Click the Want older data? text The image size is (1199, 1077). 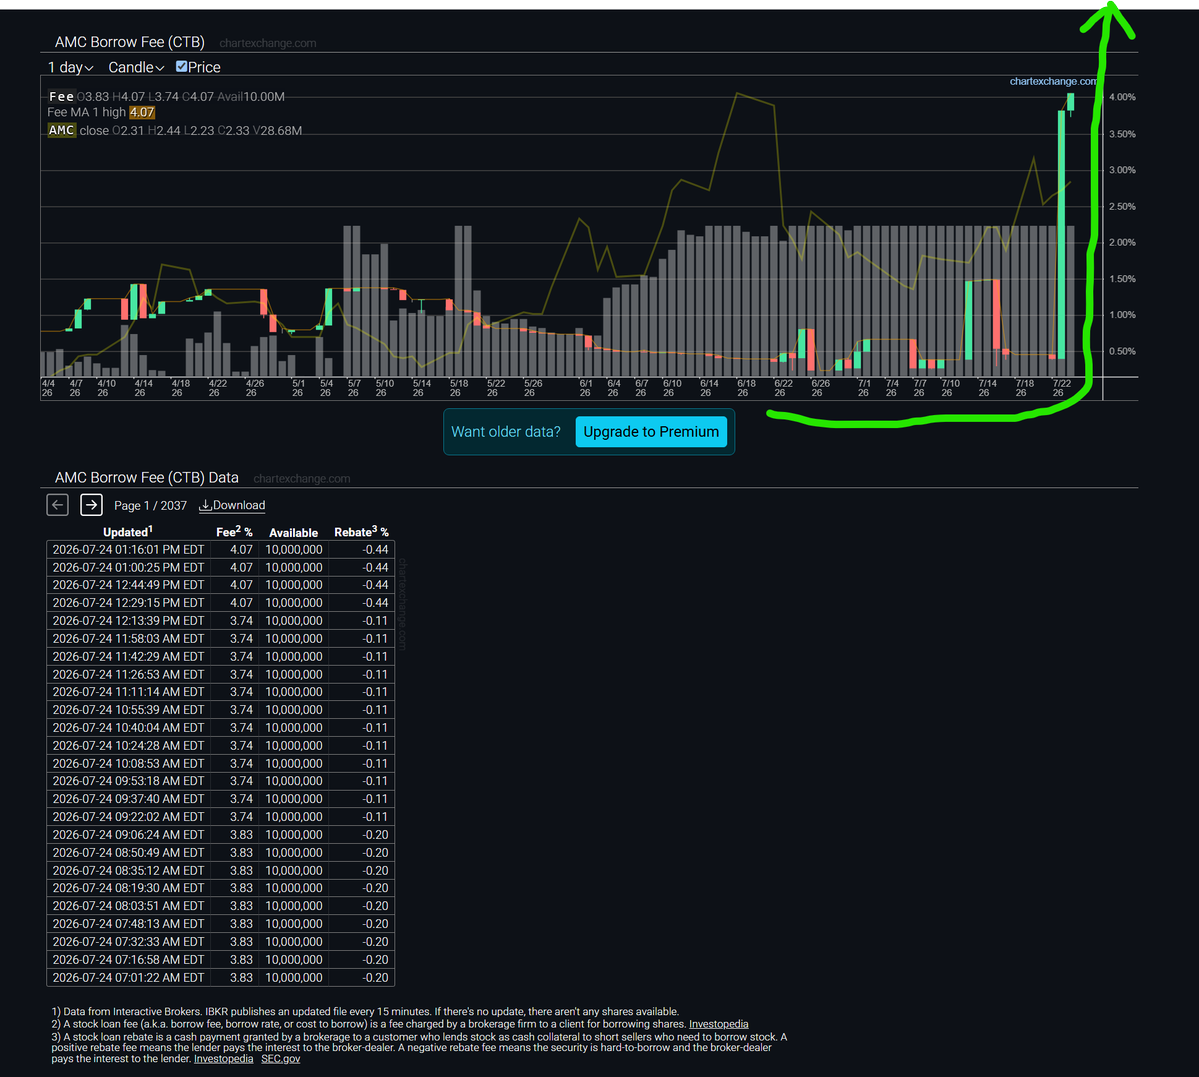click(505, 431)
